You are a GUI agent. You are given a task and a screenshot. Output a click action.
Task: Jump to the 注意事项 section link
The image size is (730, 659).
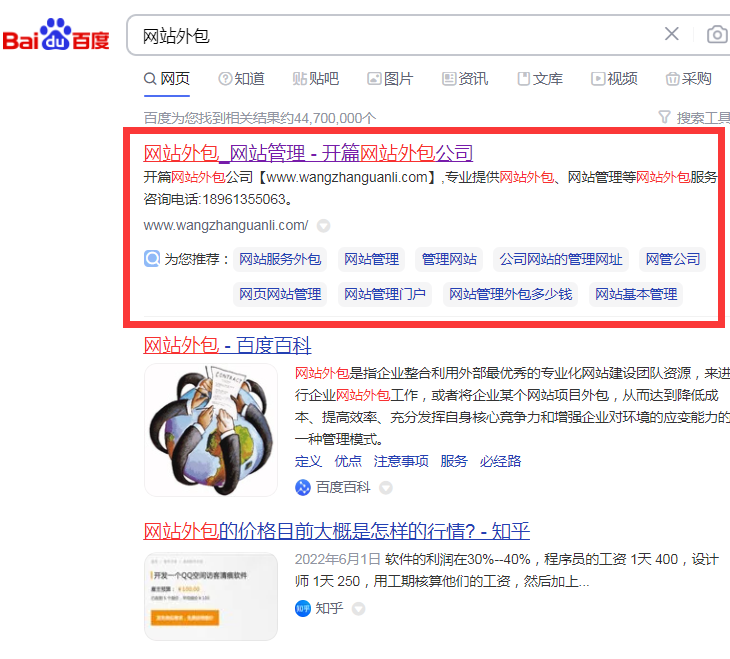coord(401,461)
